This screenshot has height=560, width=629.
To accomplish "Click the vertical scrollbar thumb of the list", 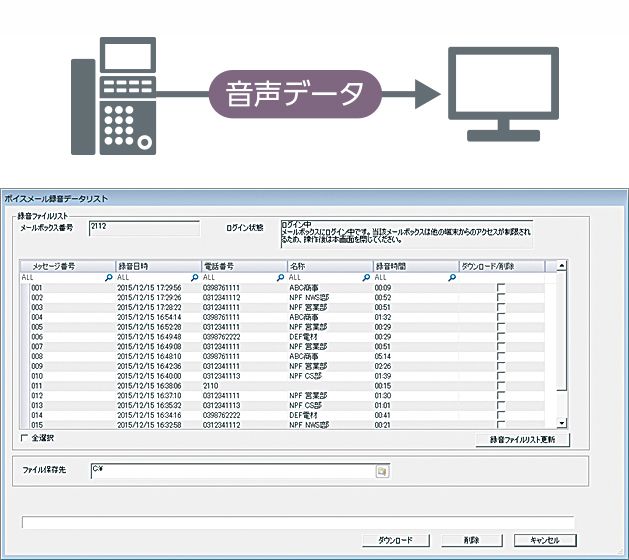I will (562, 330).
